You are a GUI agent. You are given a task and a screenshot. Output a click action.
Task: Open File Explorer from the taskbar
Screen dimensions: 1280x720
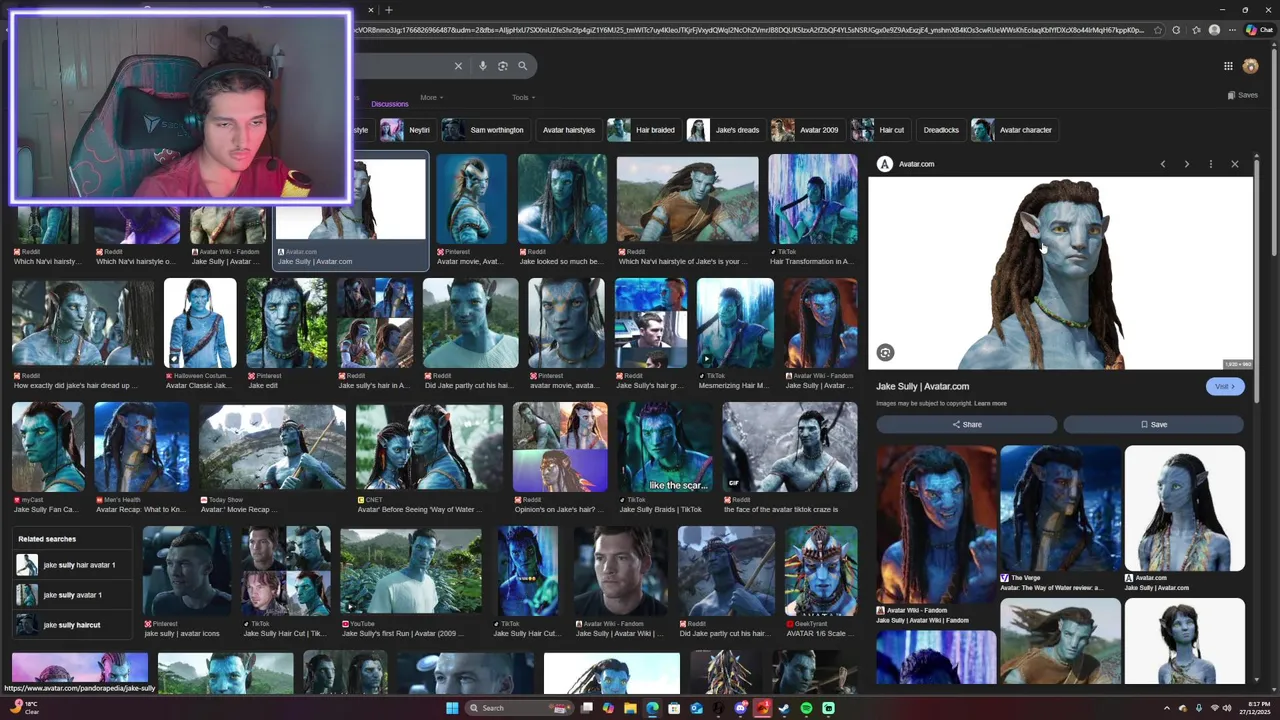[630, 708]
